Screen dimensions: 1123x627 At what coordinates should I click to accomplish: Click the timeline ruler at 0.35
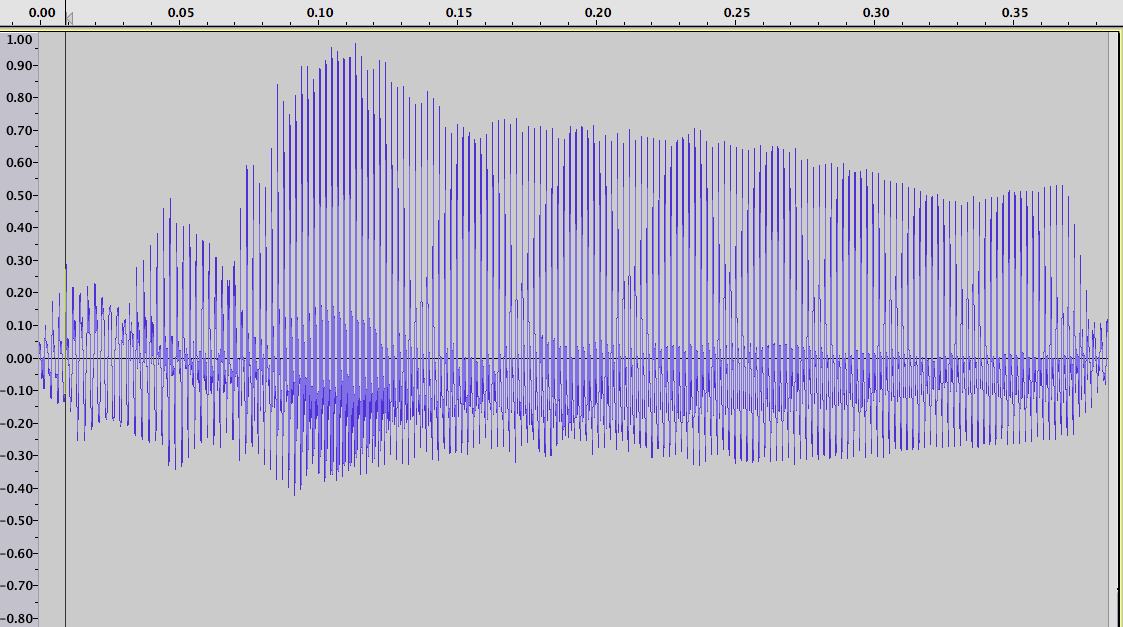1015,12
